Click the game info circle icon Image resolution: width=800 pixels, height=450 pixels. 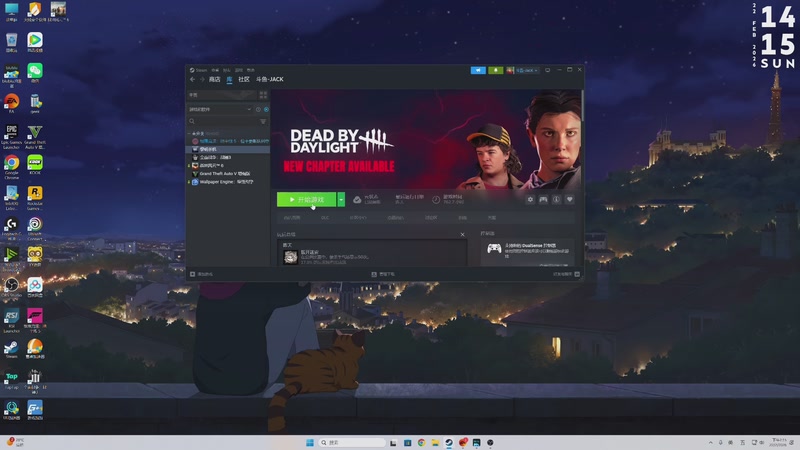pyautogui.click(x=557, y=199)
